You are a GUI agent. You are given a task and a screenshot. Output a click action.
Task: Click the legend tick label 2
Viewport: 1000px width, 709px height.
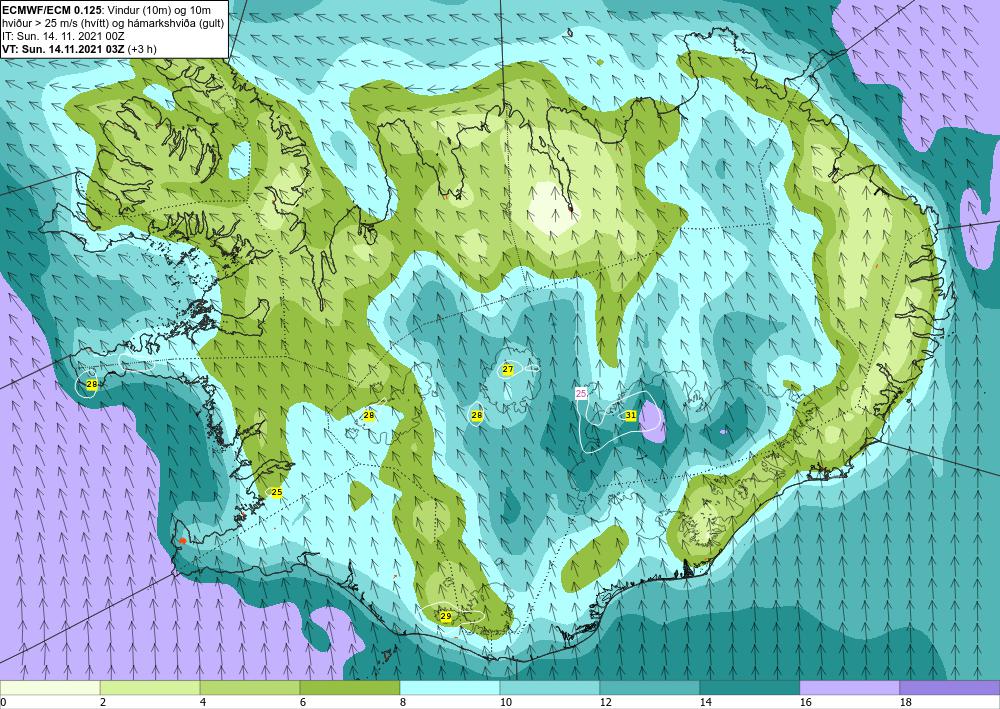(103, 702)
